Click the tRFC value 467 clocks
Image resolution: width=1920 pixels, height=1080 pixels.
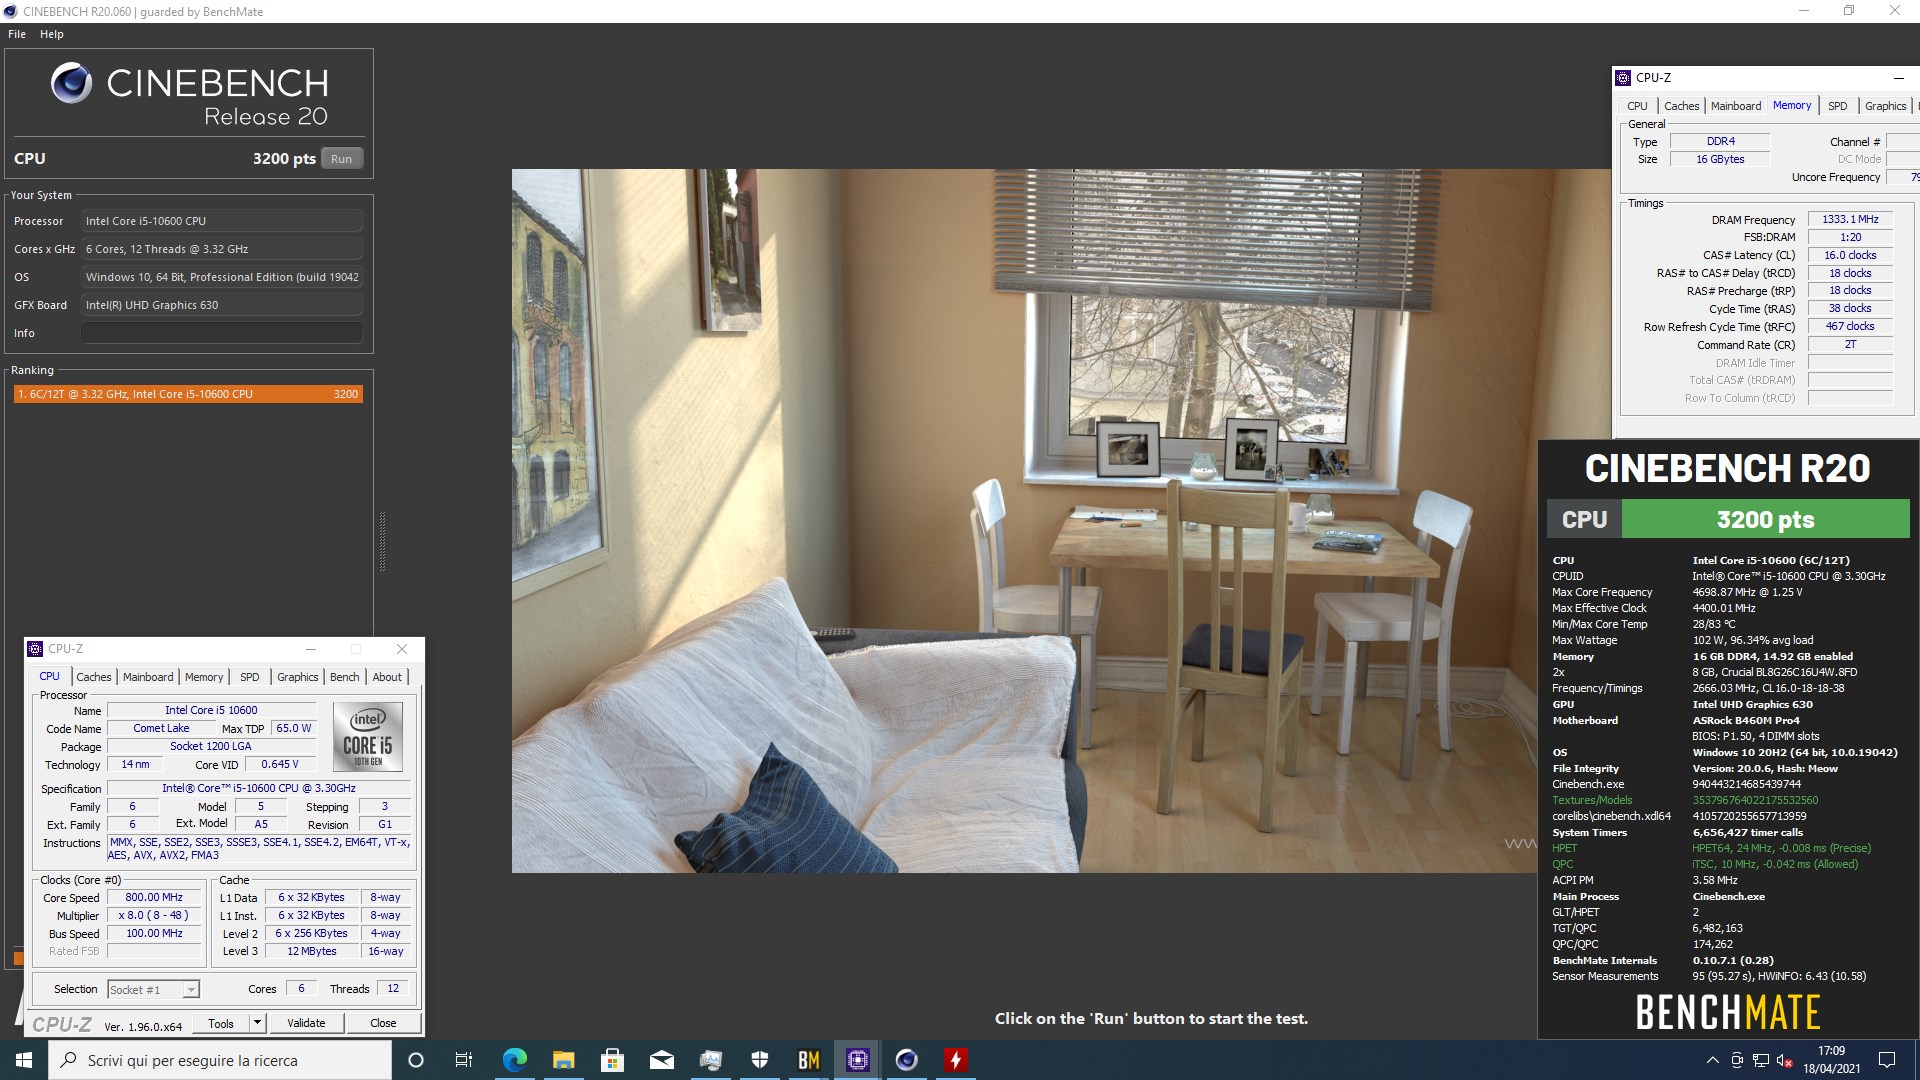coord(1850,326)
